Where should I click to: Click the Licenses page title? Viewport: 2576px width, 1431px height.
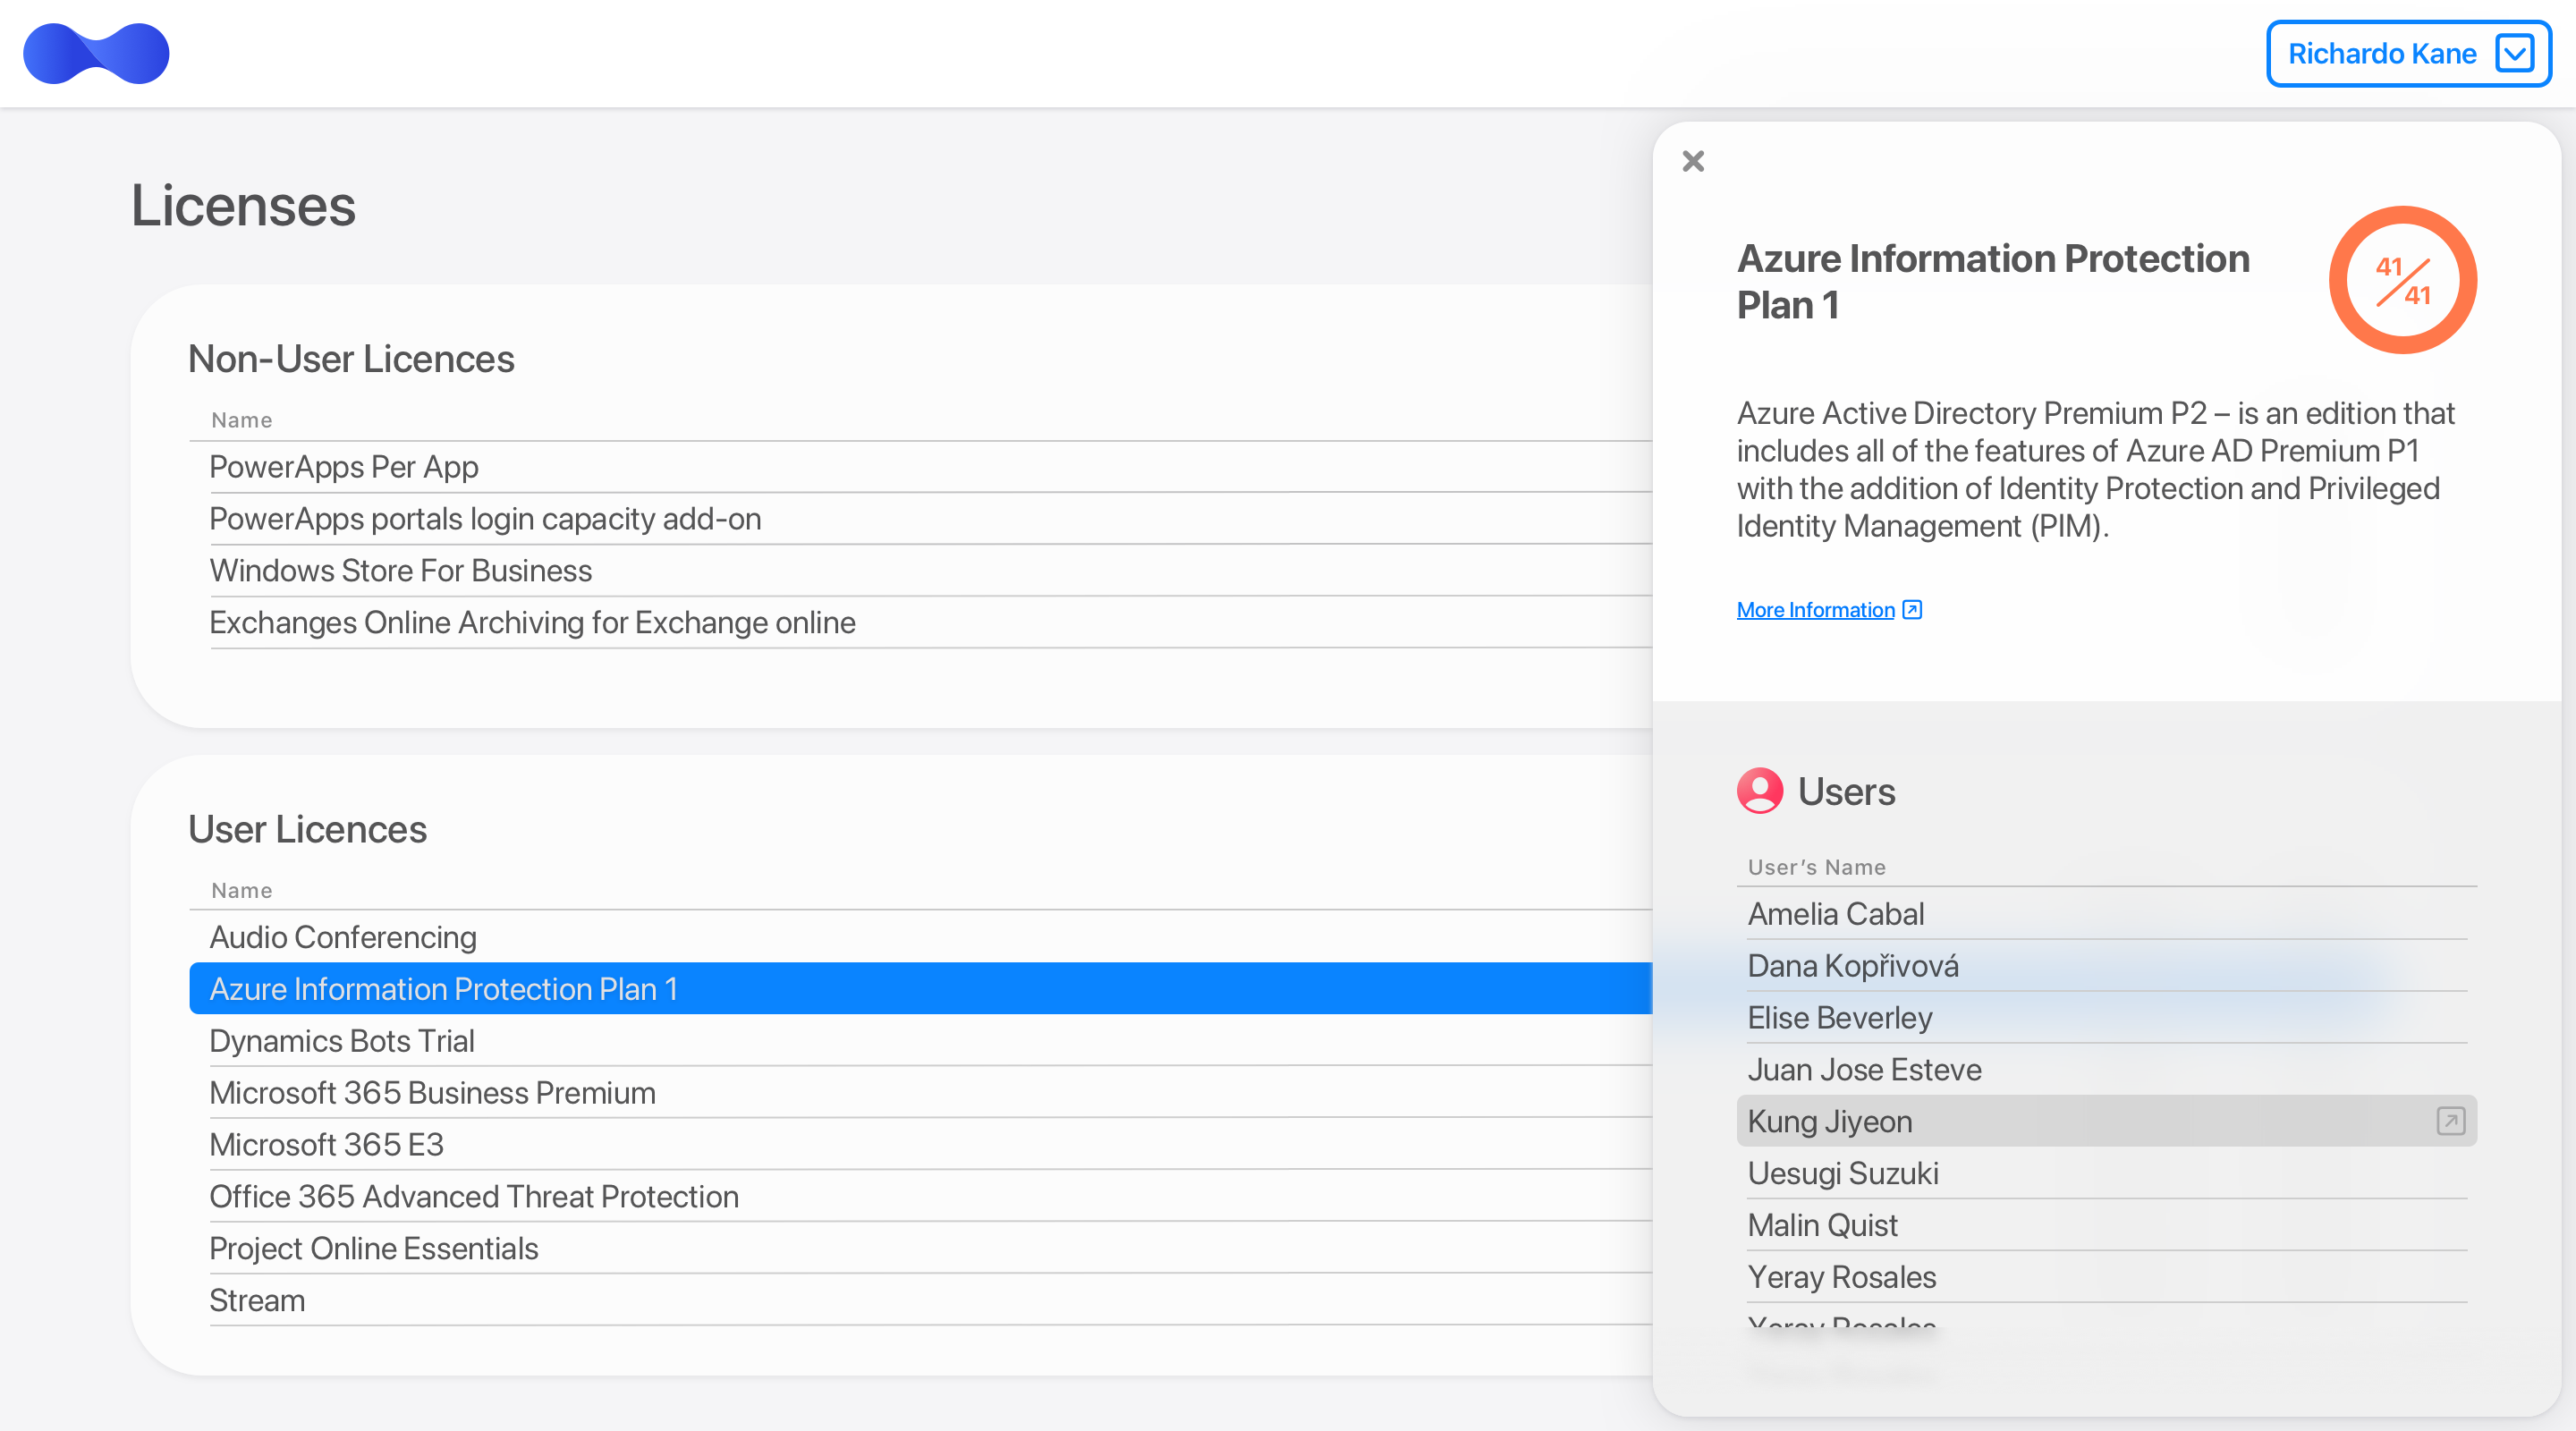tap(243, 205)
